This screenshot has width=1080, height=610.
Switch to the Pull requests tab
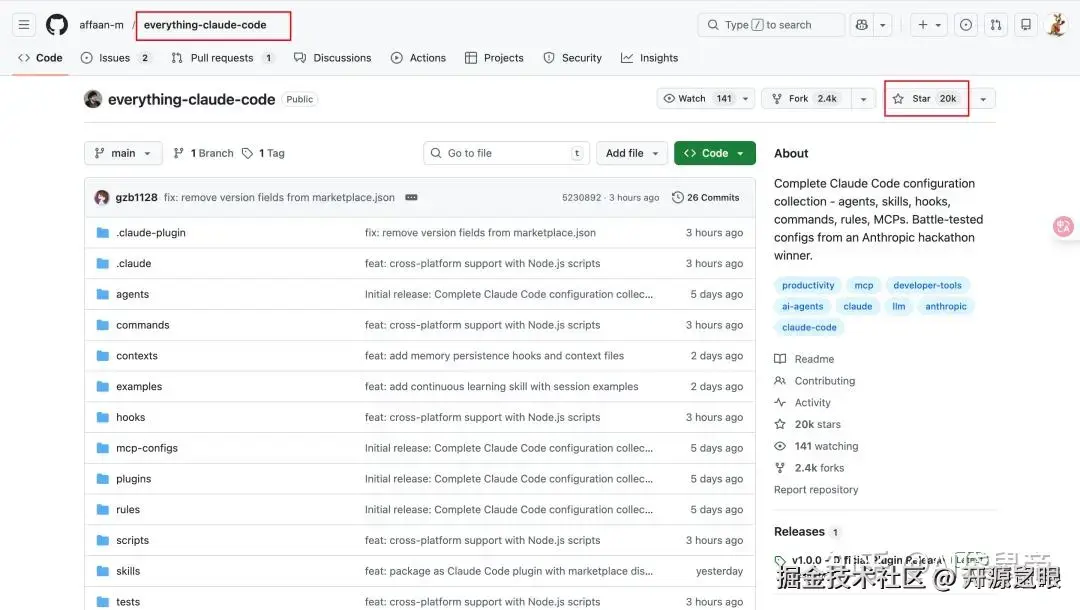[222, 58]
